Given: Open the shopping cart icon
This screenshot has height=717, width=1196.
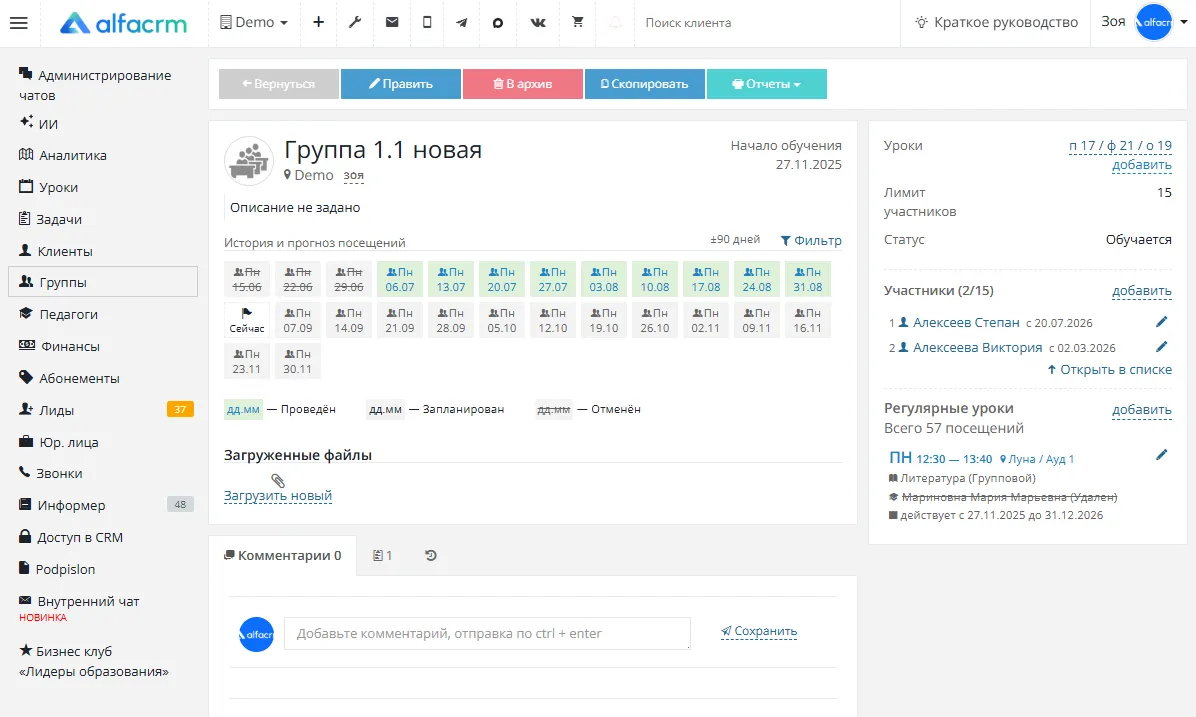Looking at the screenshot, I should click(x=577, y=22).
